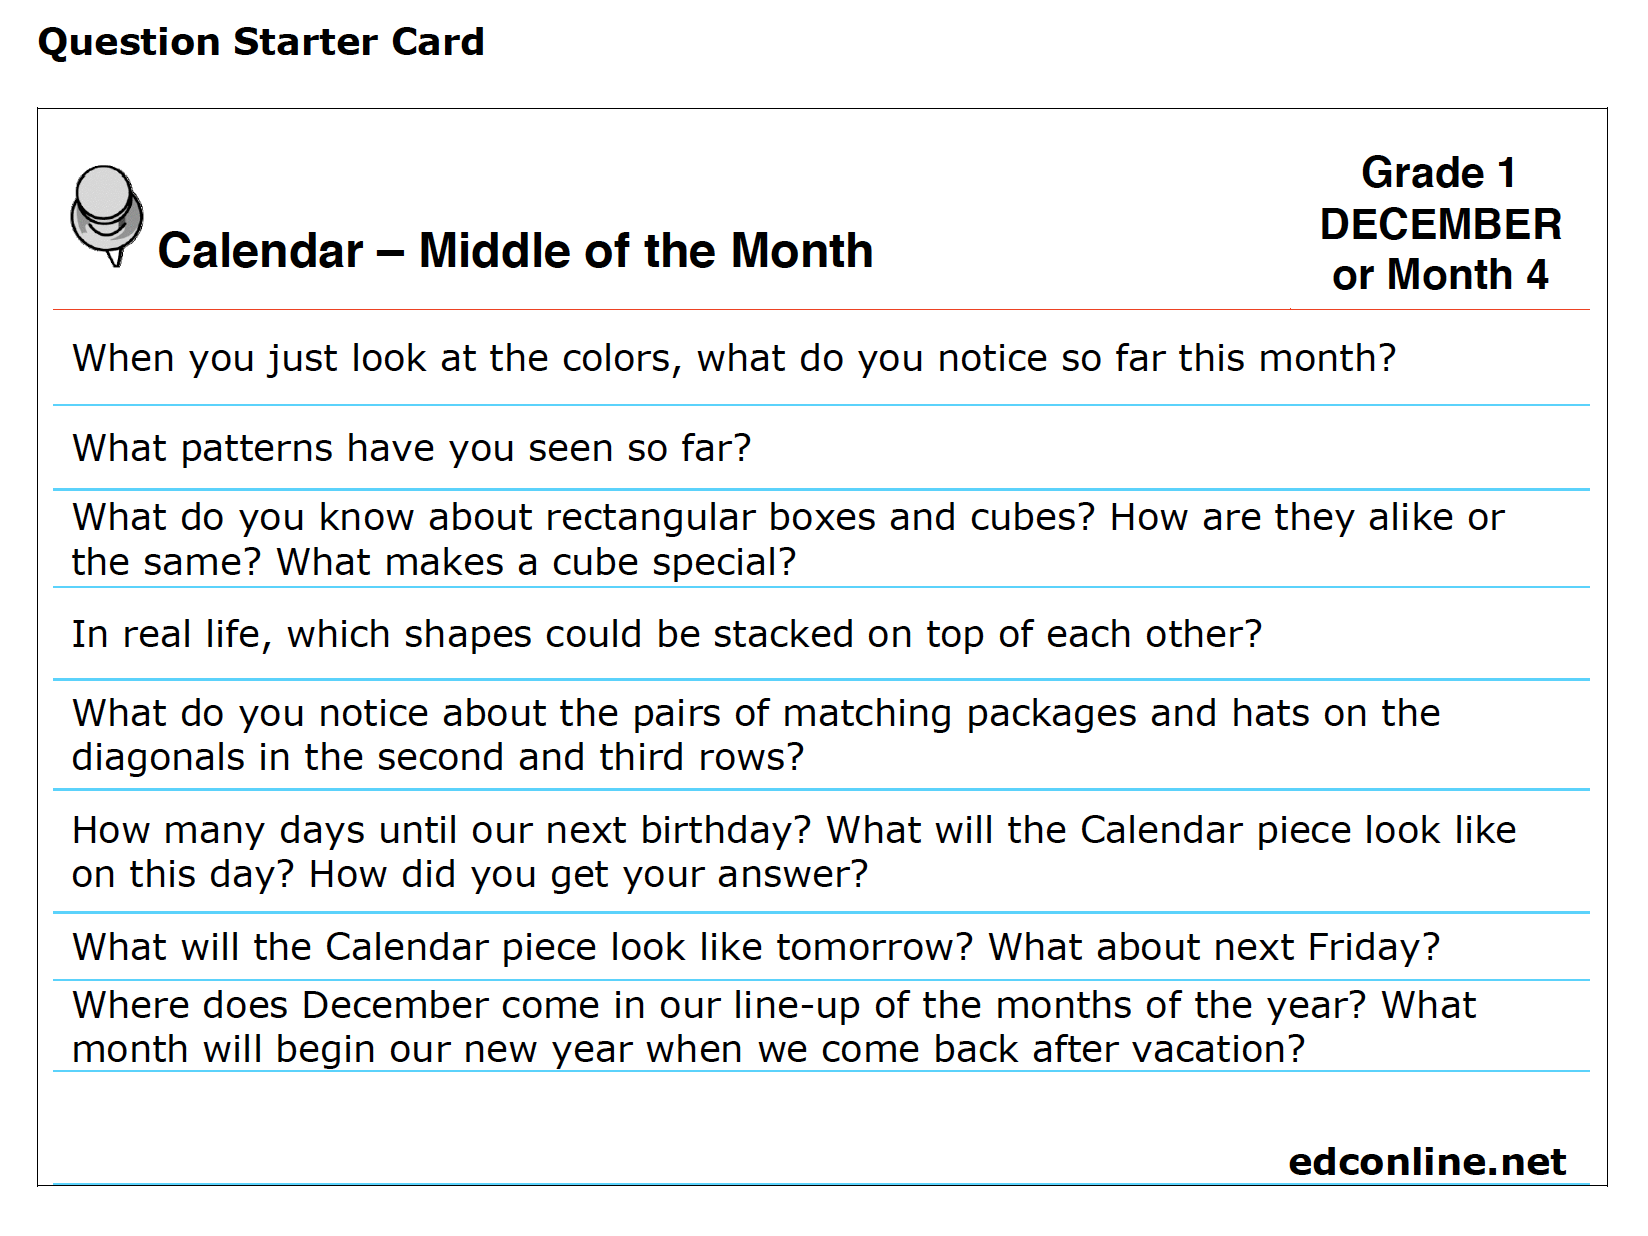Click the December line-up of months question
This screenshot has height=1236, width=1648.
point(774,1027)
